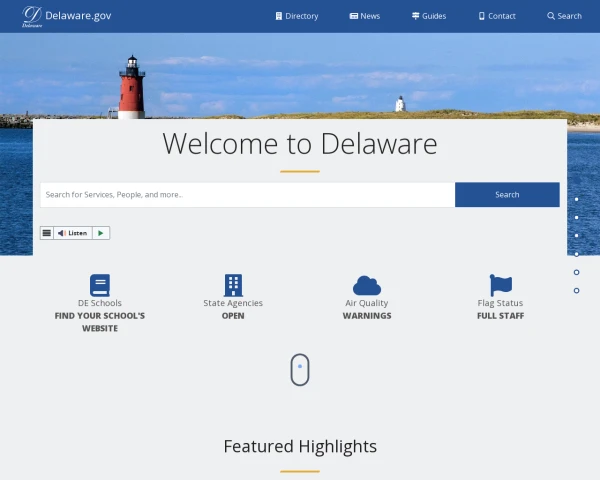Click the Delaware.gov logo in header
The image size is (600, 480).
click(x=66, y=16)
